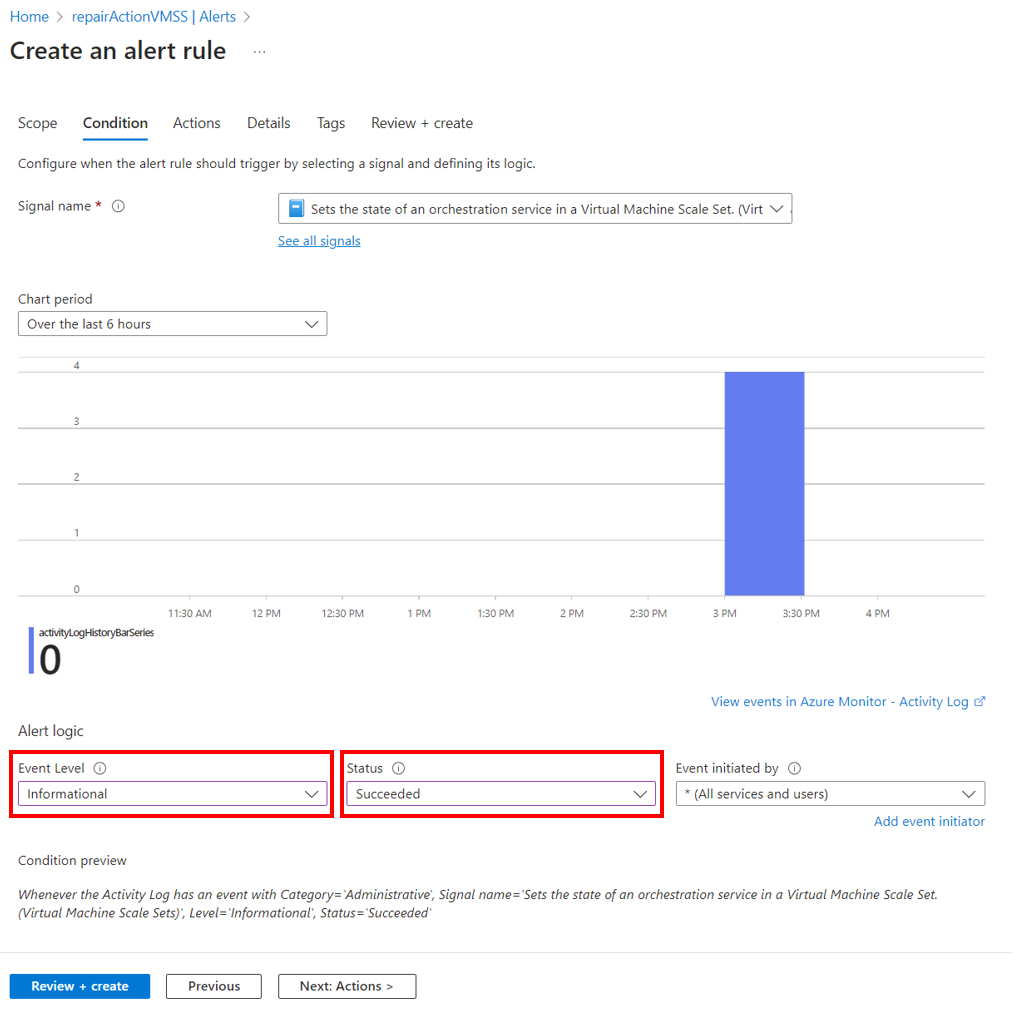1023x1013 pixels.
Task: Click the Status info icon
Action: pos(399,768)
